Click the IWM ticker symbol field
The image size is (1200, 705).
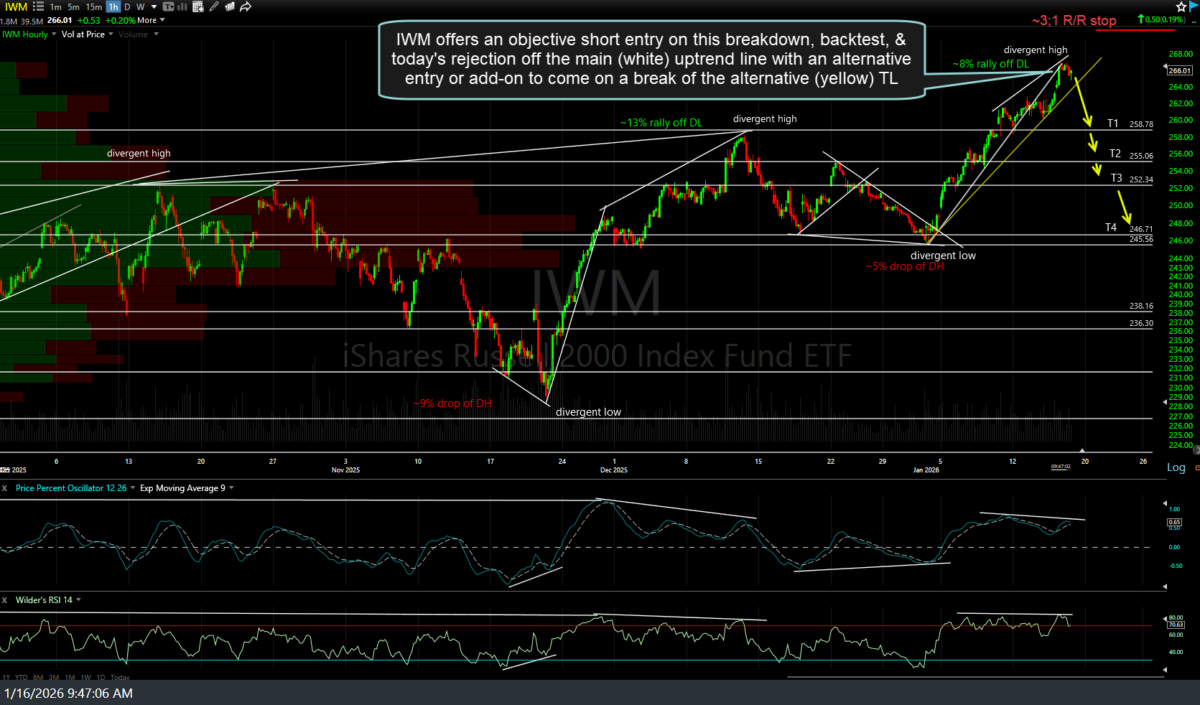[15, 8]
